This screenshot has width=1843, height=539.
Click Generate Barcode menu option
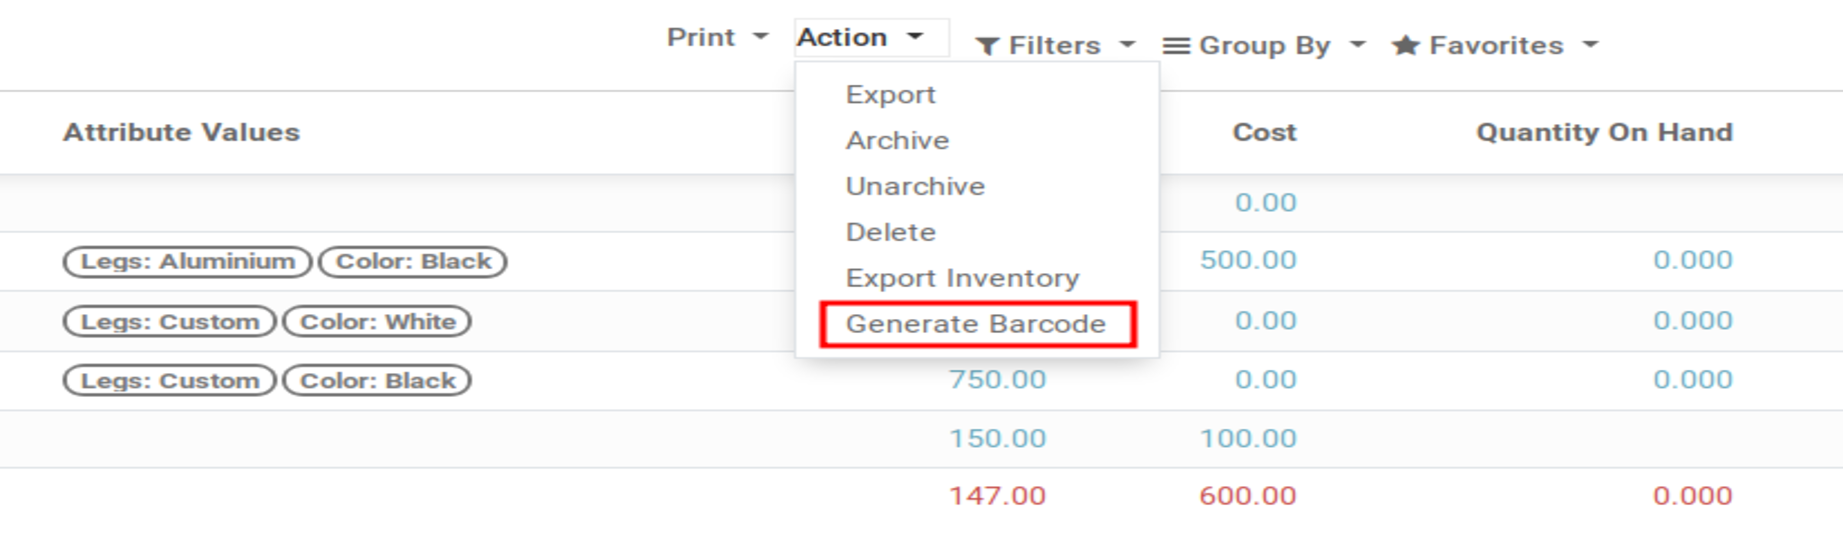tap(976, 324)
